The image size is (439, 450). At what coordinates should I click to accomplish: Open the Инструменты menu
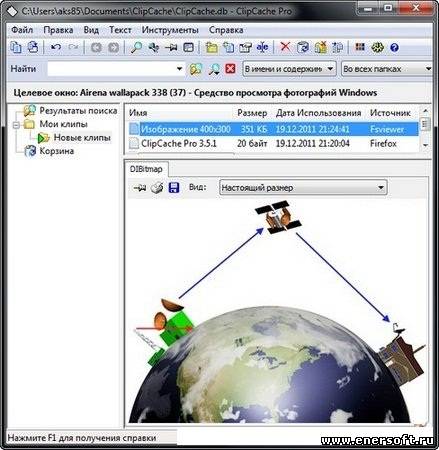[170, 30]
